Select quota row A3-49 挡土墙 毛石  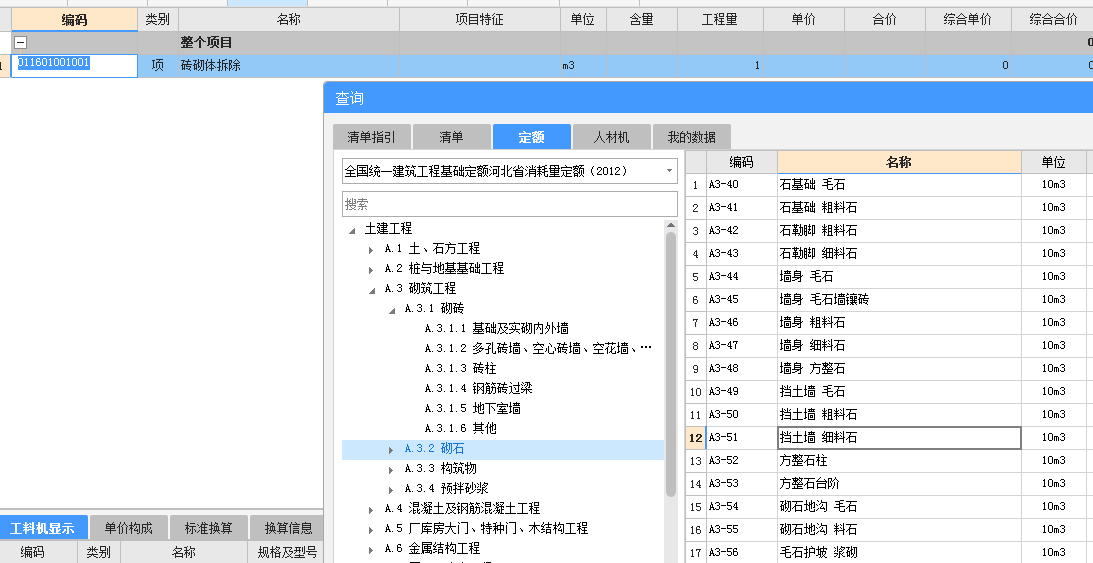click(x=889, y=392)
